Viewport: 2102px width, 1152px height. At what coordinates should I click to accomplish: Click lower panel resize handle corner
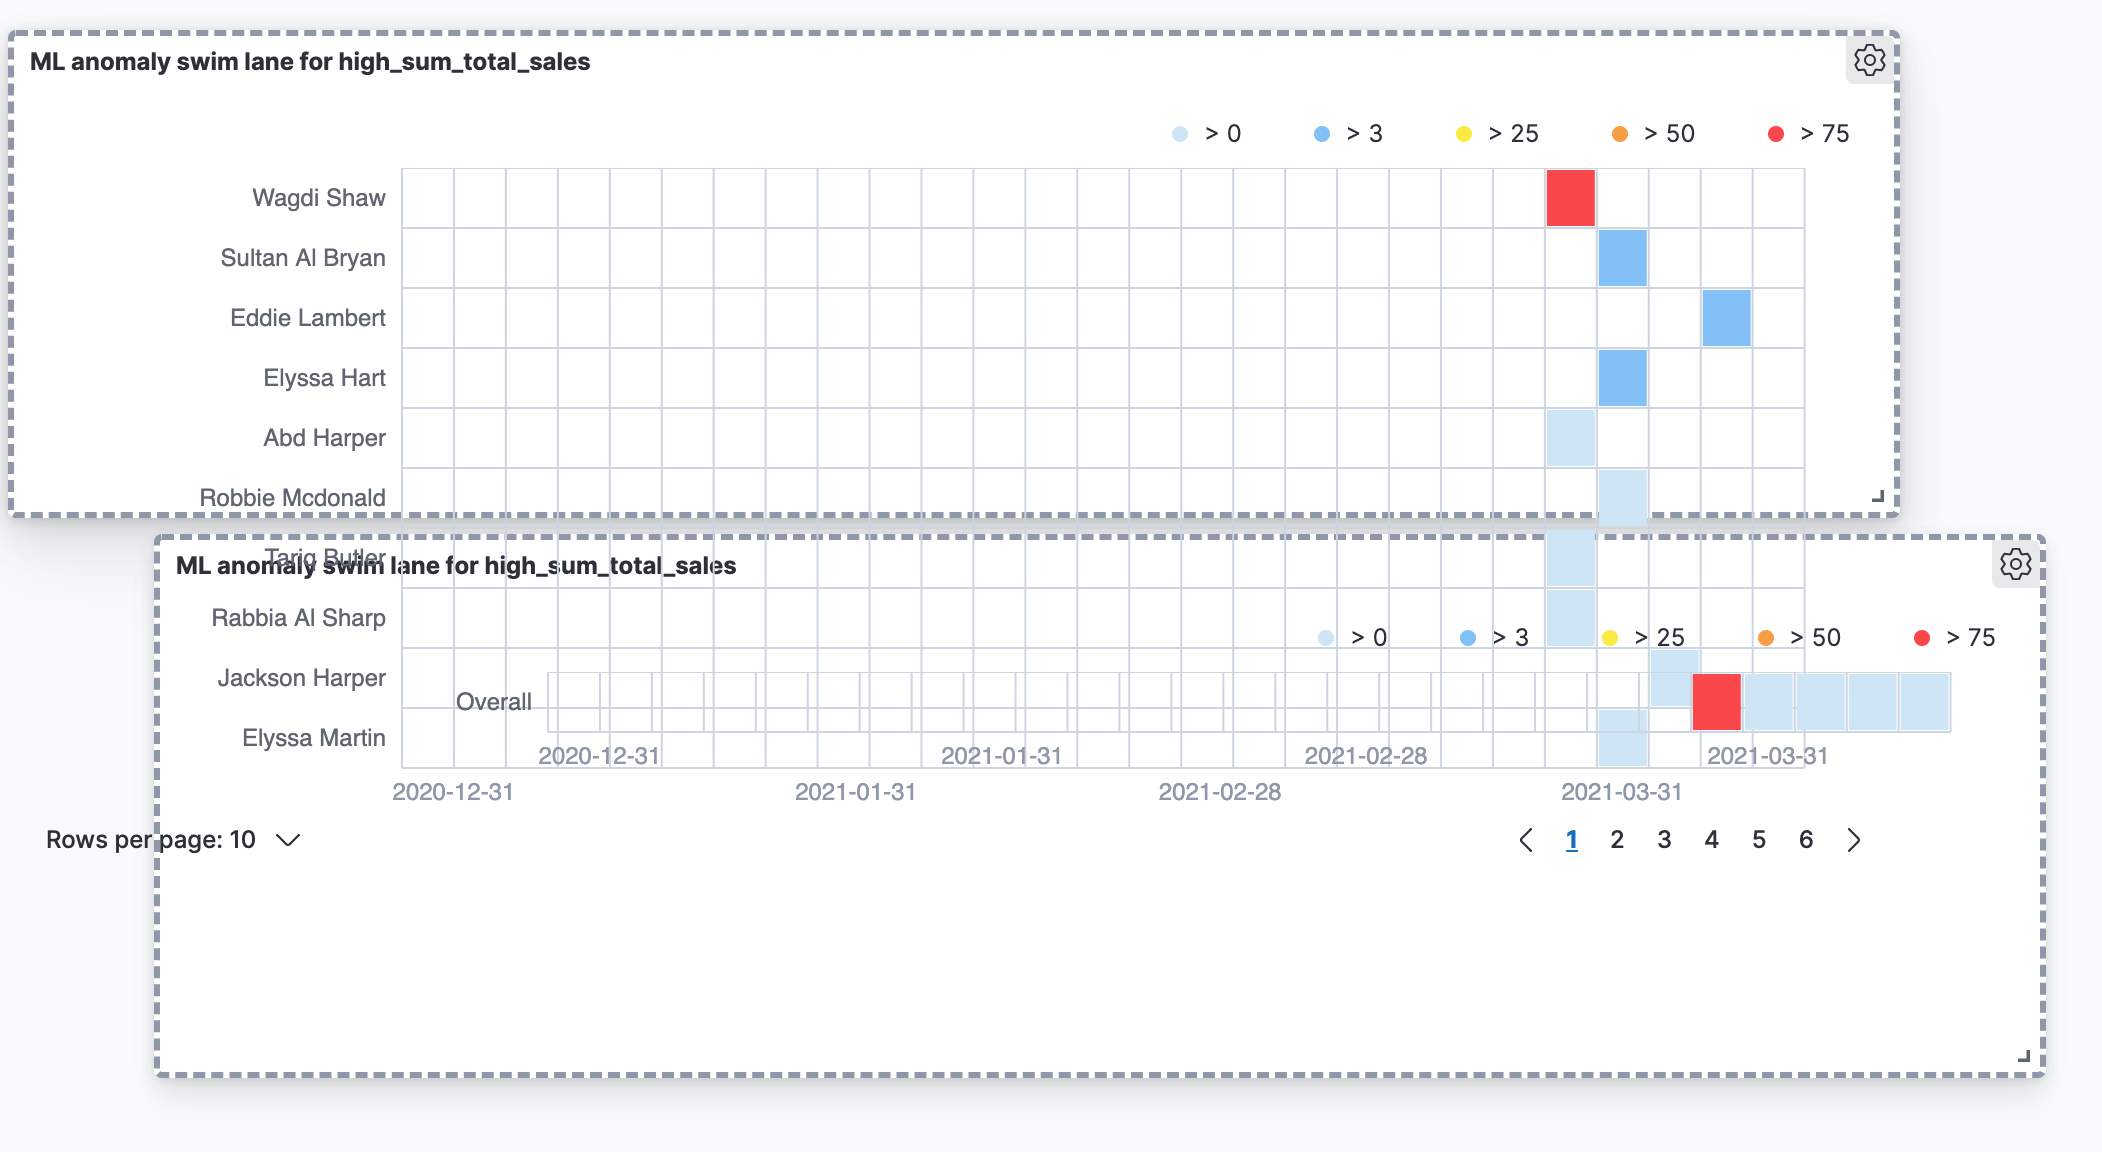[x=2024, y=1056]
